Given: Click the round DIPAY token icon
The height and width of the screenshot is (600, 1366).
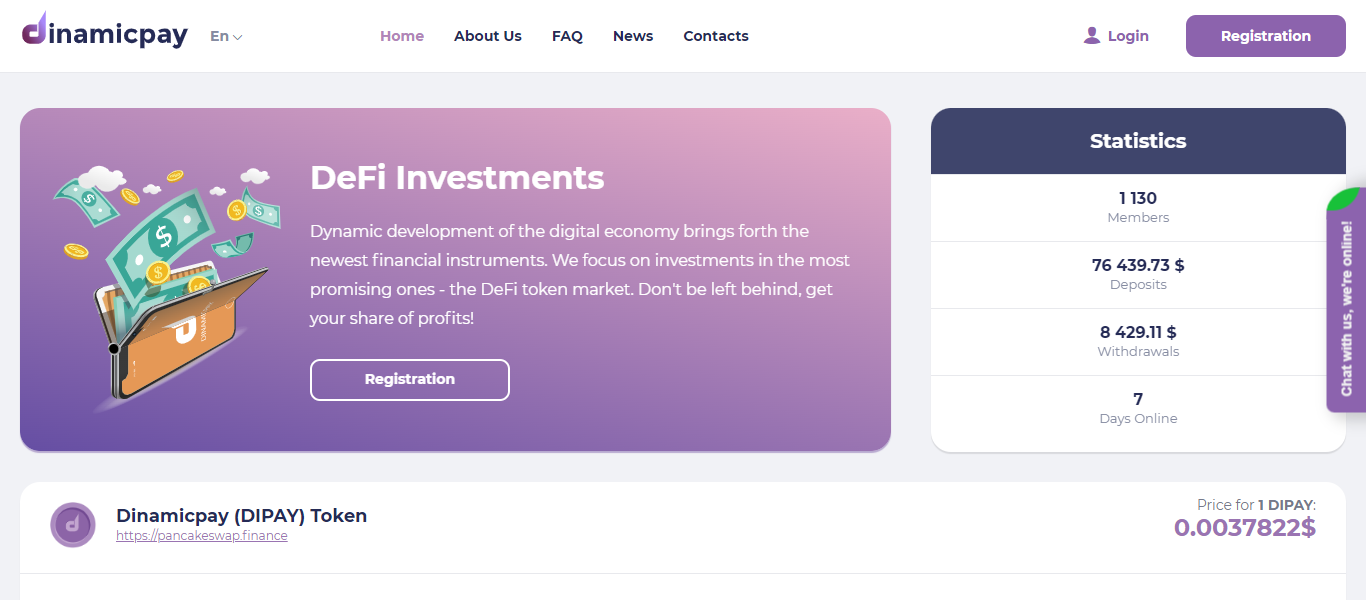Looking at the screenshot, I should pos(73,525).
